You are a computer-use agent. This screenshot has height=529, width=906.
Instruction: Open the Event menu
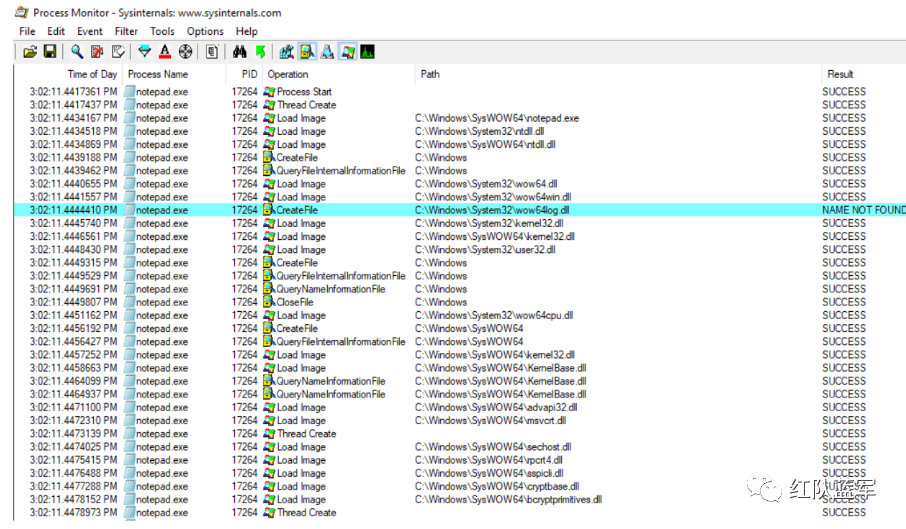[90, 31]
